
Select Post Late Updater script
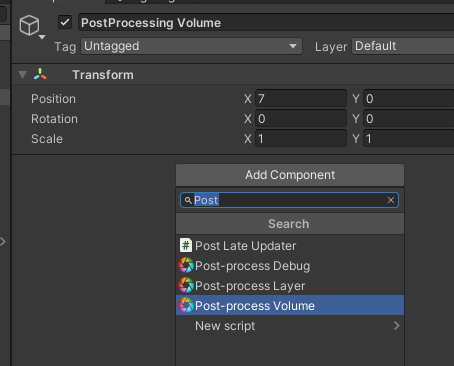pyautogui.click(x=290, y=246)
